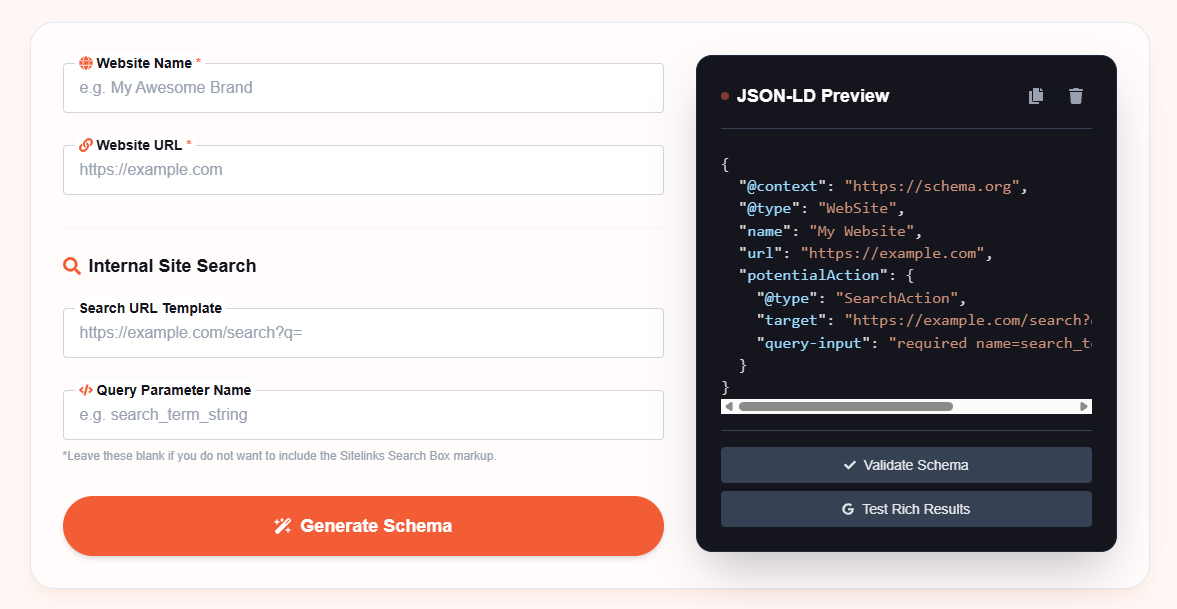Viewport: 1177px width, 609px height.
Task: Click the Query Parameter Name field
Action: (x=363, y=414)
